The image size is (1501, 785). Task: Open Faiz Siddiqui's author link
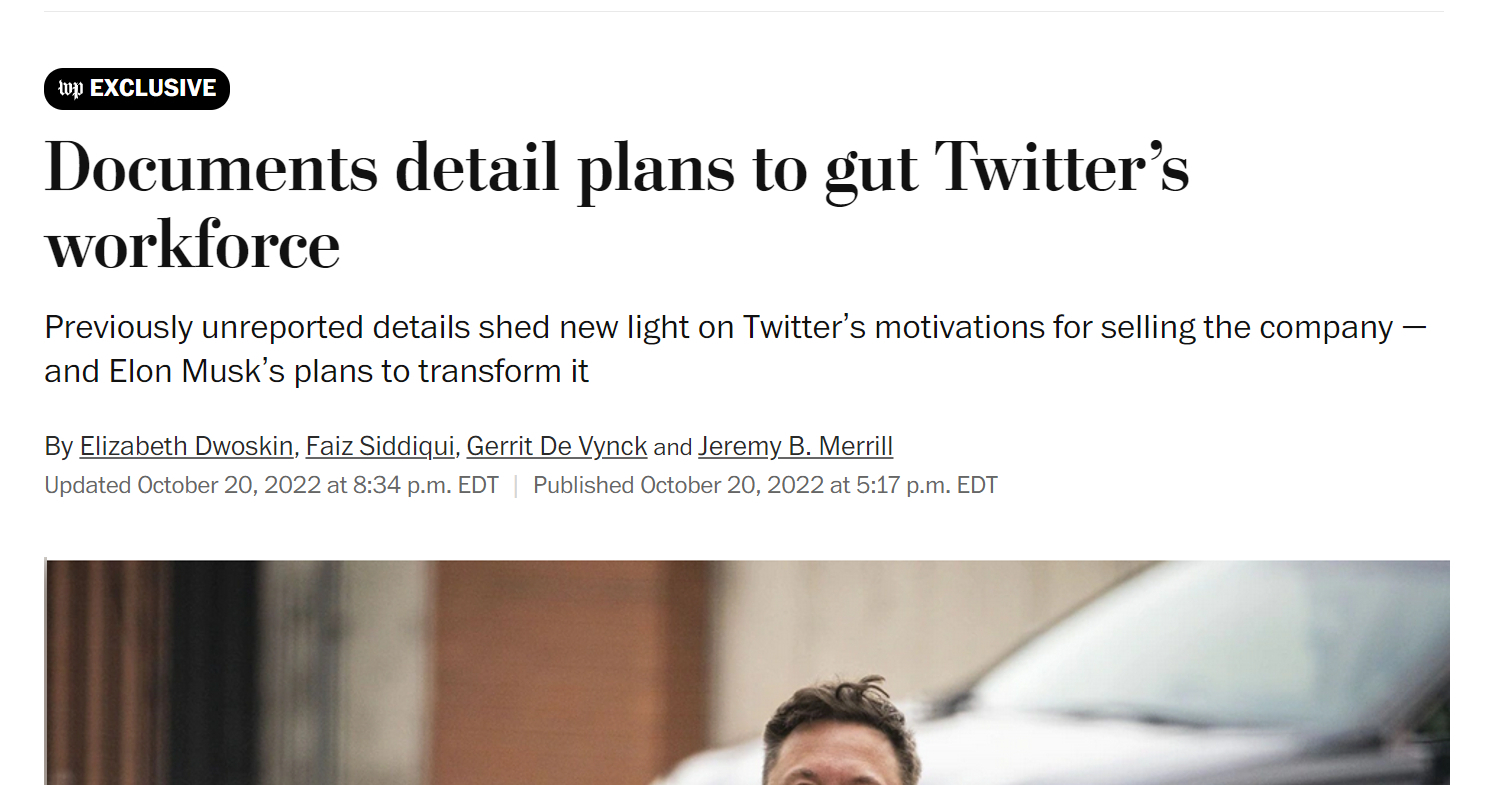380,446
